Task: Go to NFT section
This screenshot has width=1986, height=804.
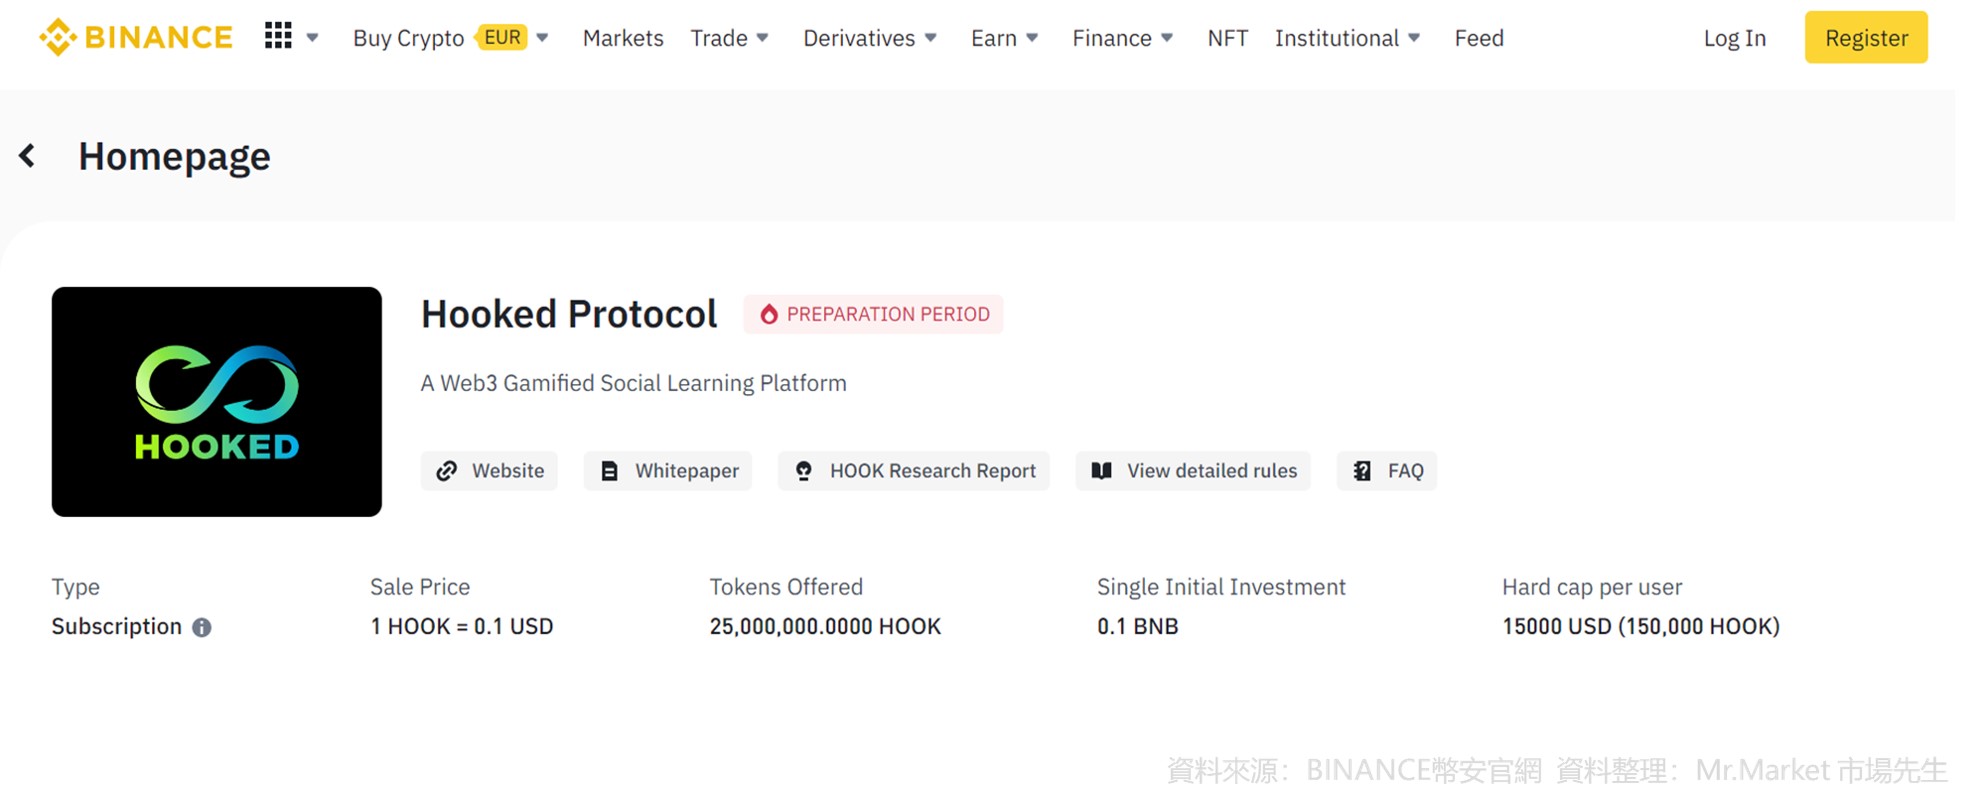Action: pos(1228,38)
